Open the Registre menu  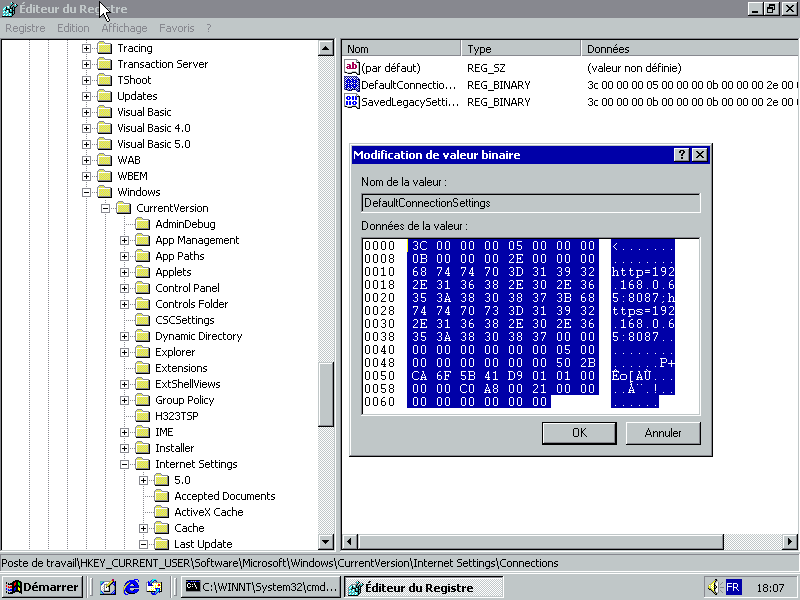tap(25, 28)
